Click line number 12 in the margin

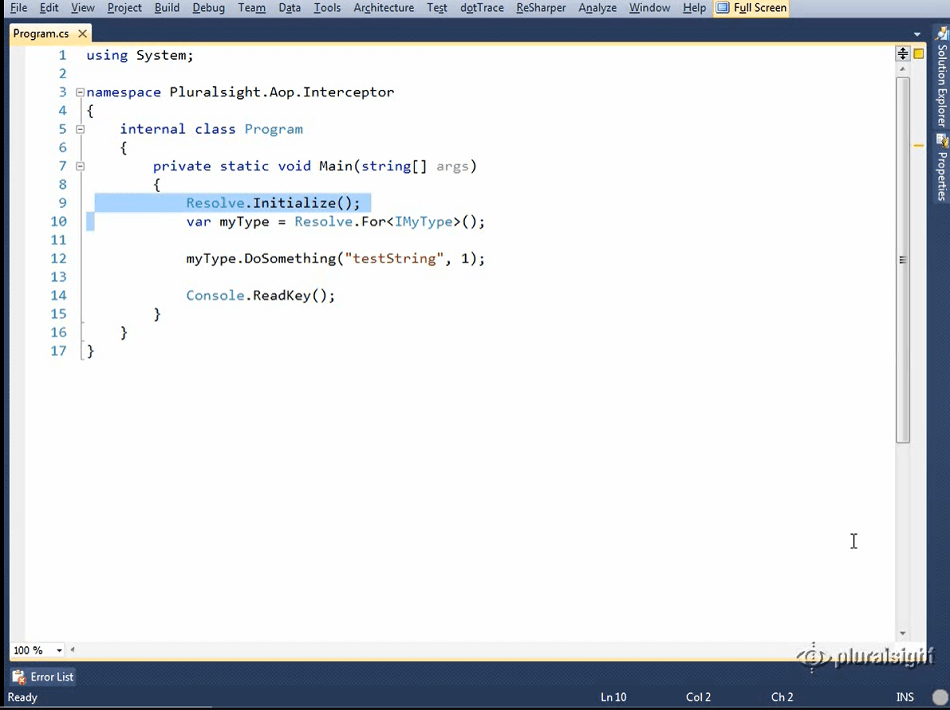58,259
